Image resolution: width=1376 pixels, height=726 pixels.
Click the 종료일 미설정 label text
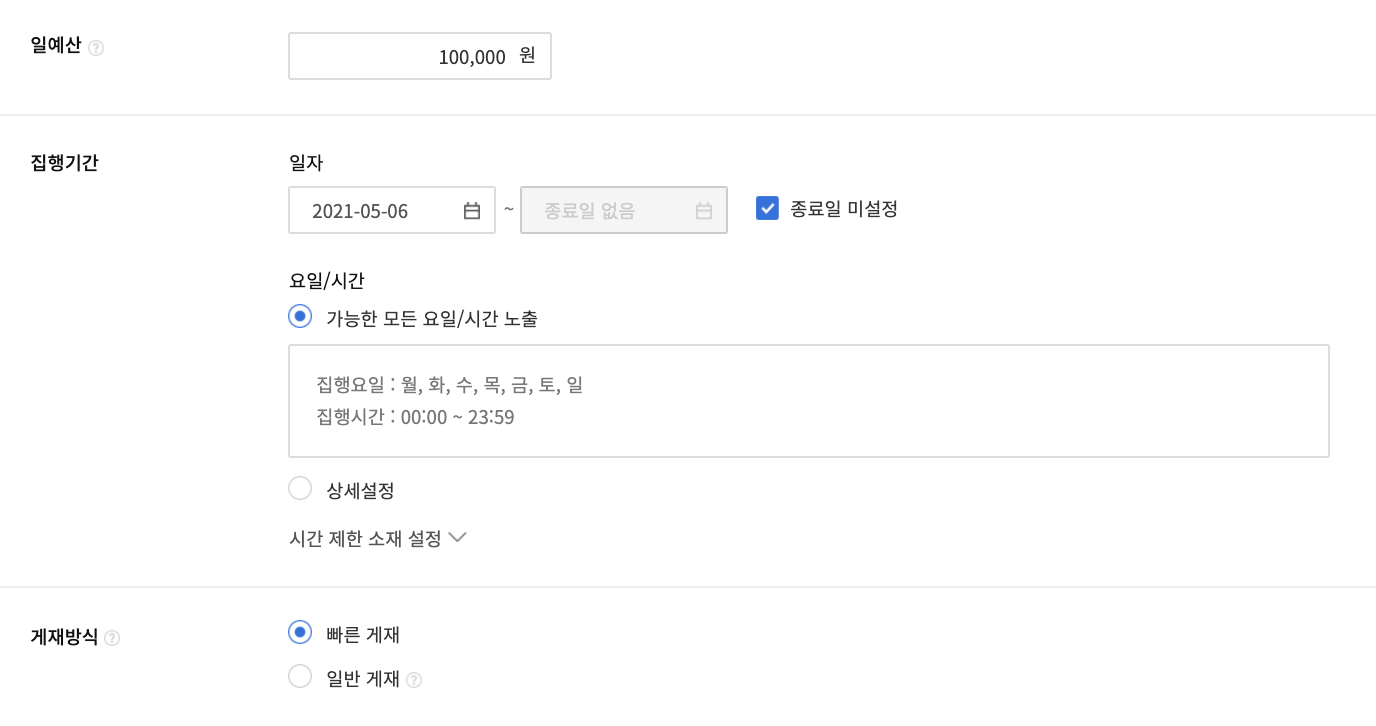click(844, 209)
